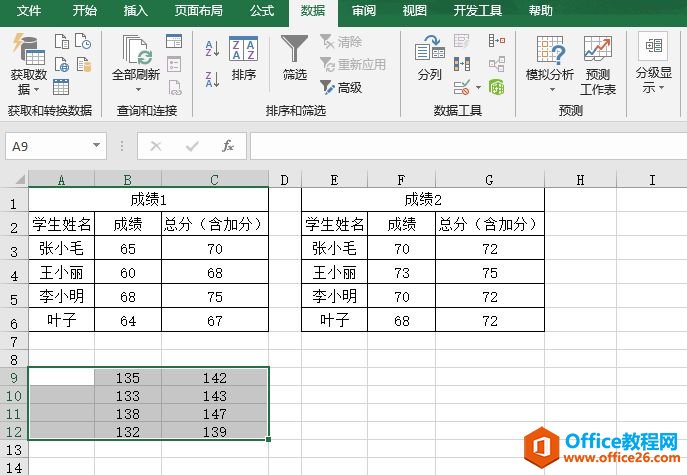
Task: Switch to the Page Layout (页面布局) tab
Action: coord(198,11)
